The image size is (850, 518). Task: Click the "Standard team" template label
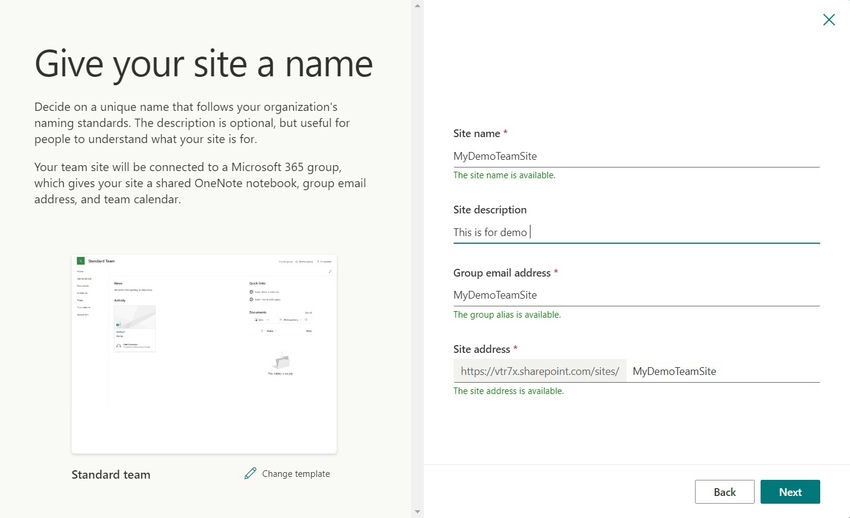pyautogui.click(x=111, y=474)
